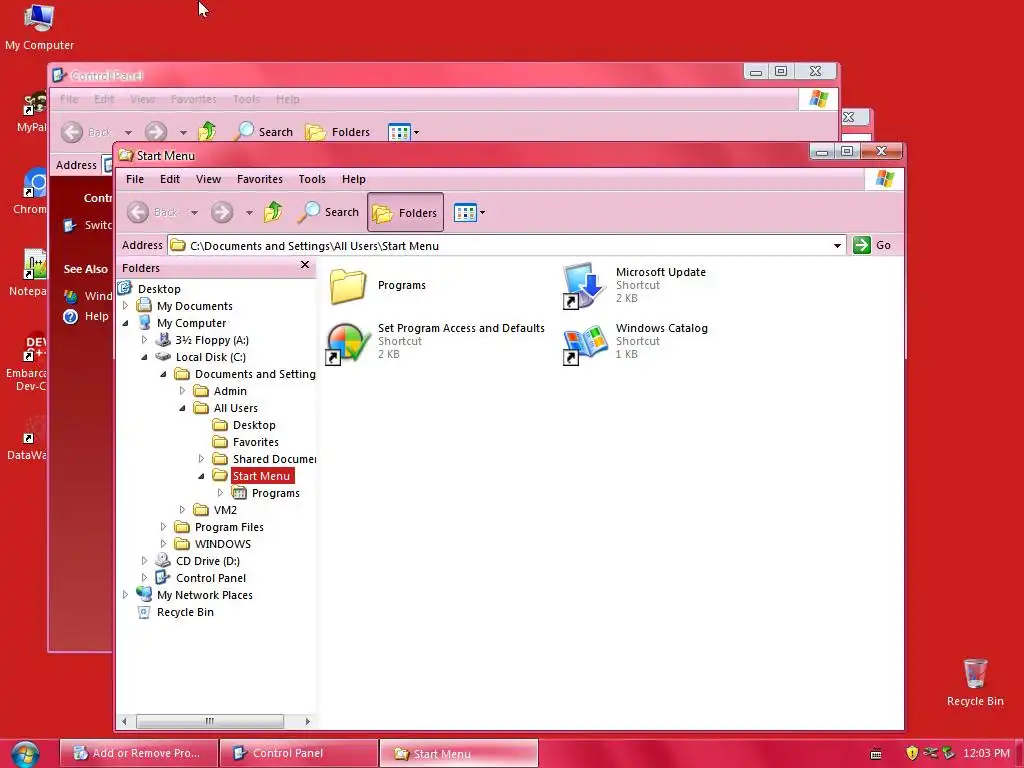This screenshot has width=1024, height=768.
Task: Click the Views icon in Start Menu toolbar
Action: pos(465,212)
